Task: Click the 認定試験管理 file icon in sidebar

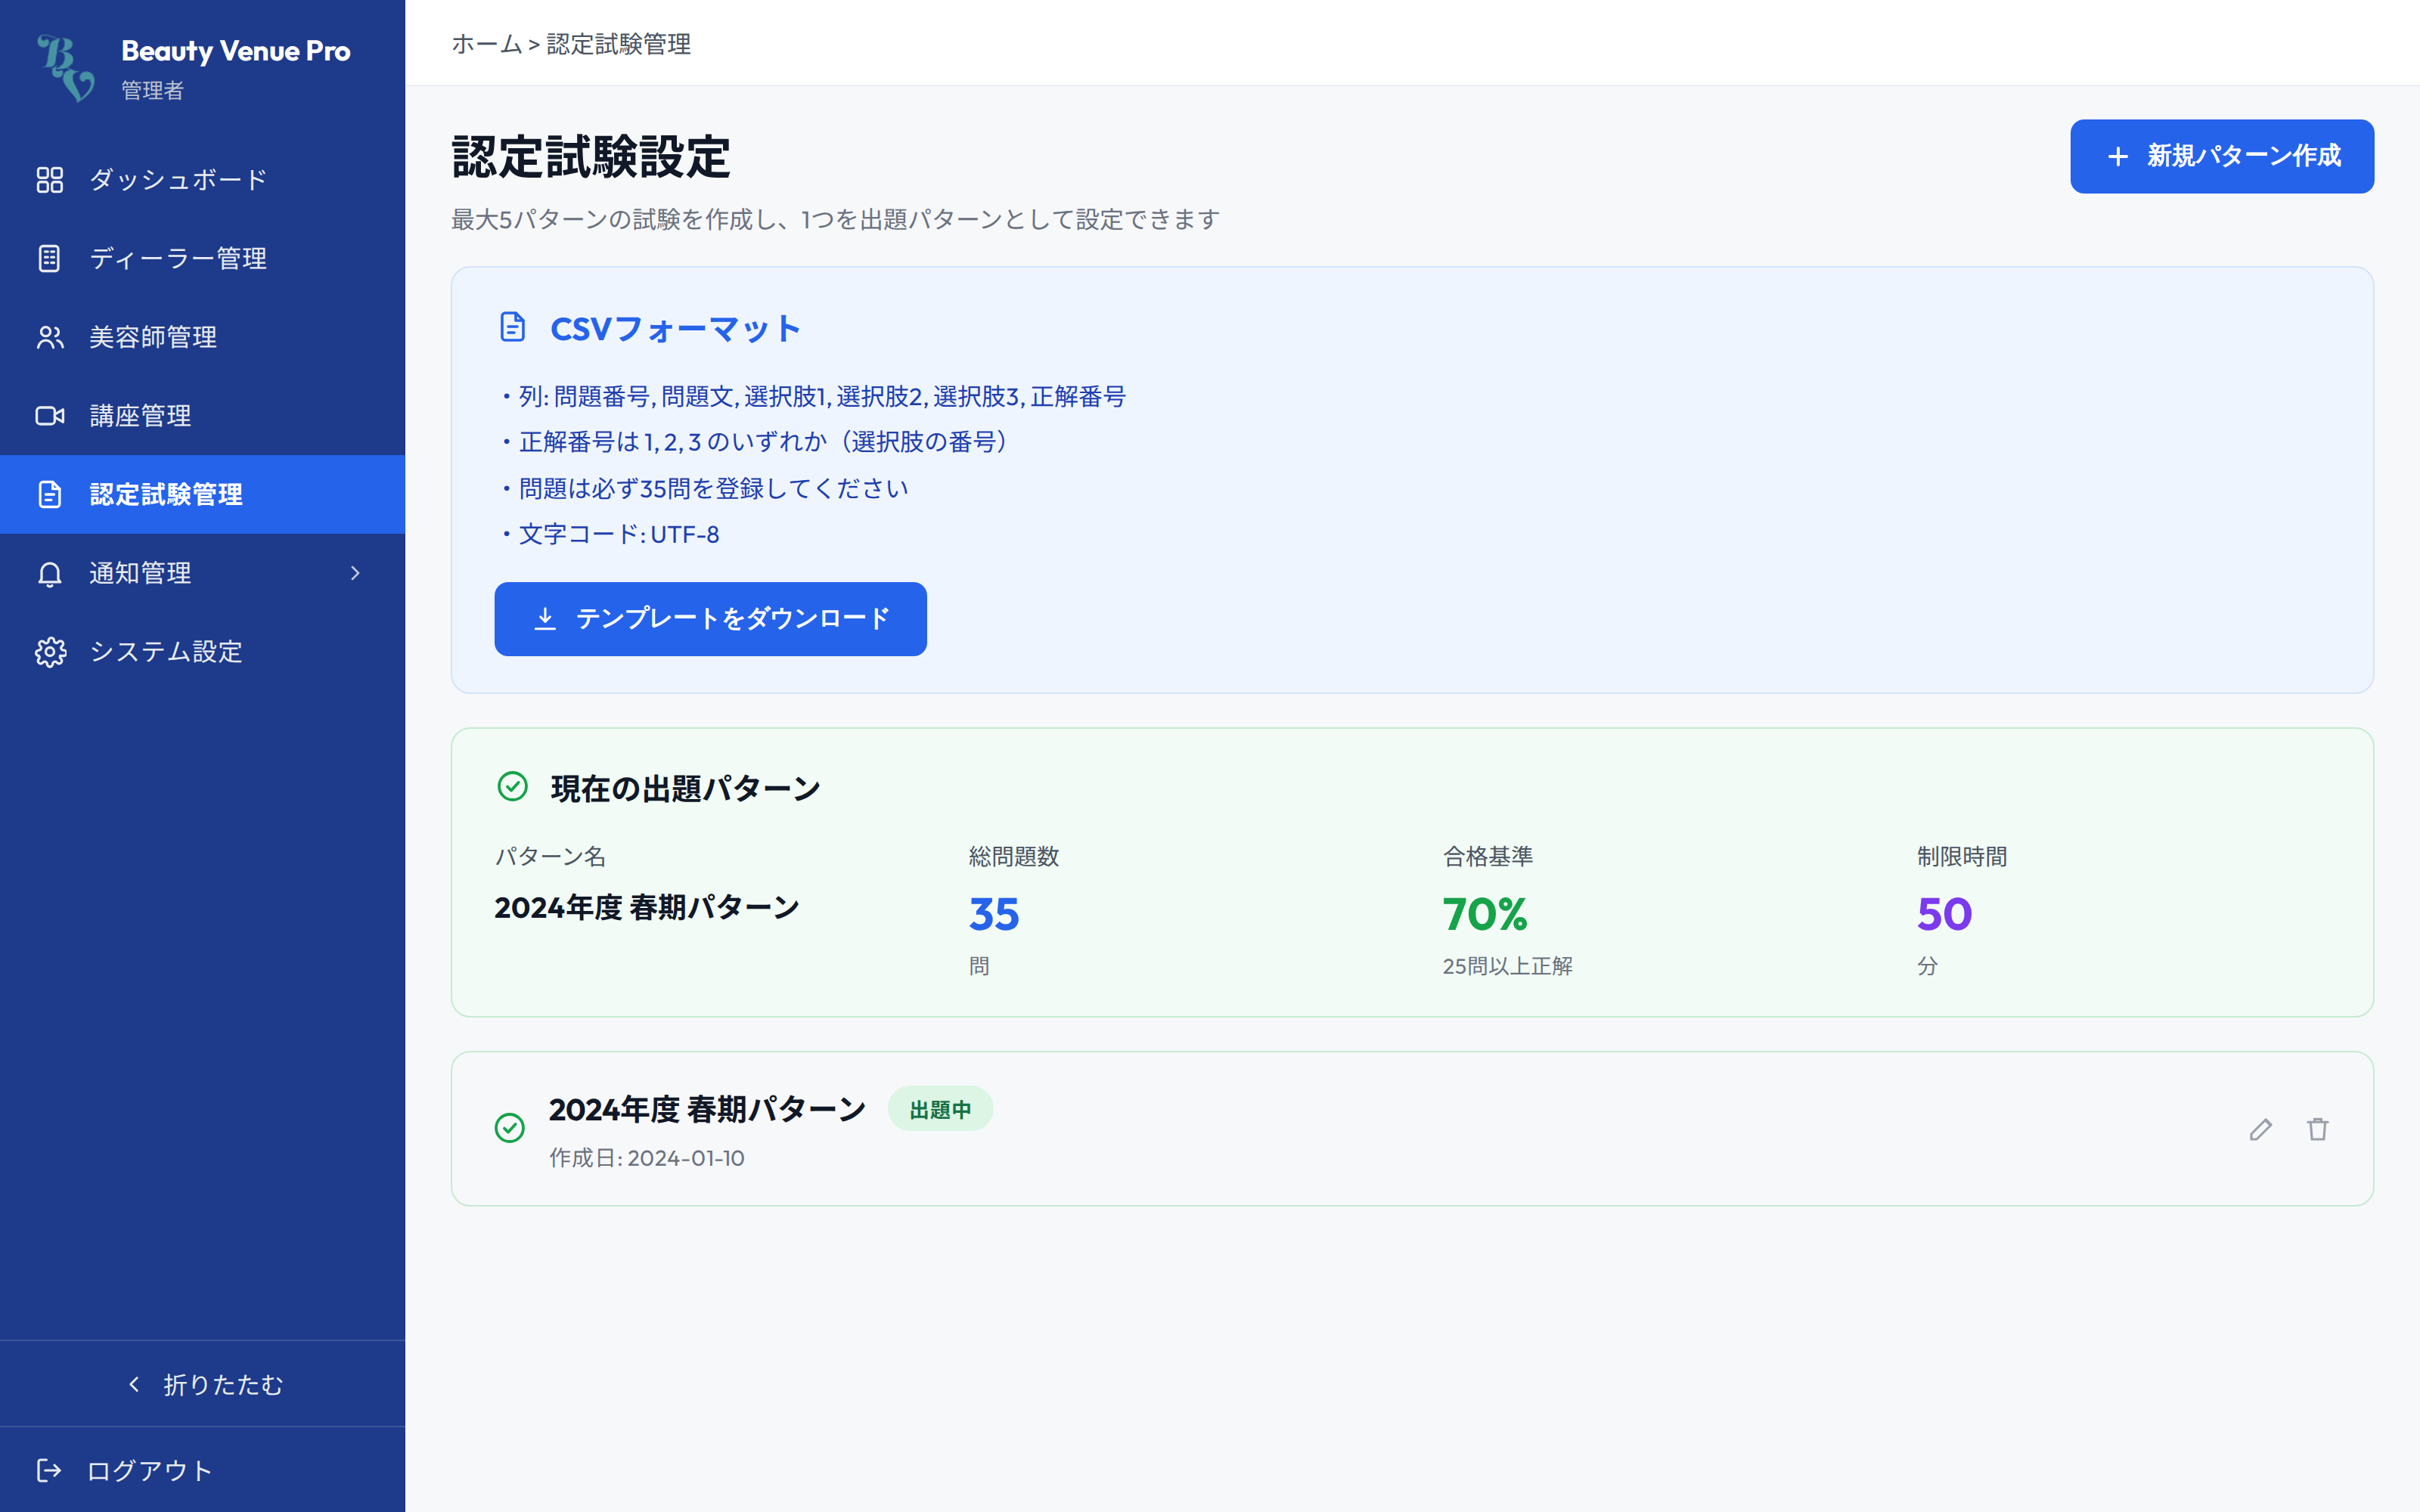Action: point(50,494)
